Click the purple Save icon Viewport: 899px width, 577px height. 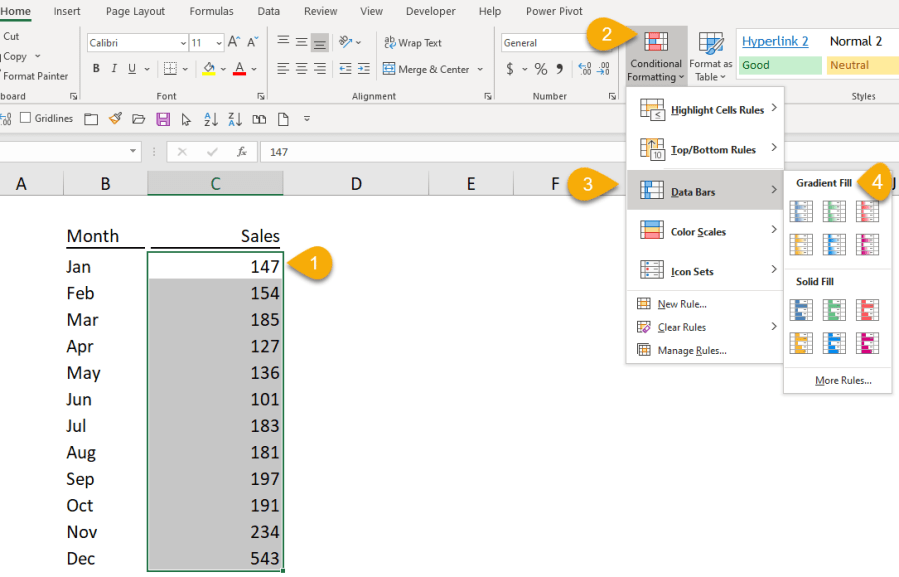[x=163, y=119]
